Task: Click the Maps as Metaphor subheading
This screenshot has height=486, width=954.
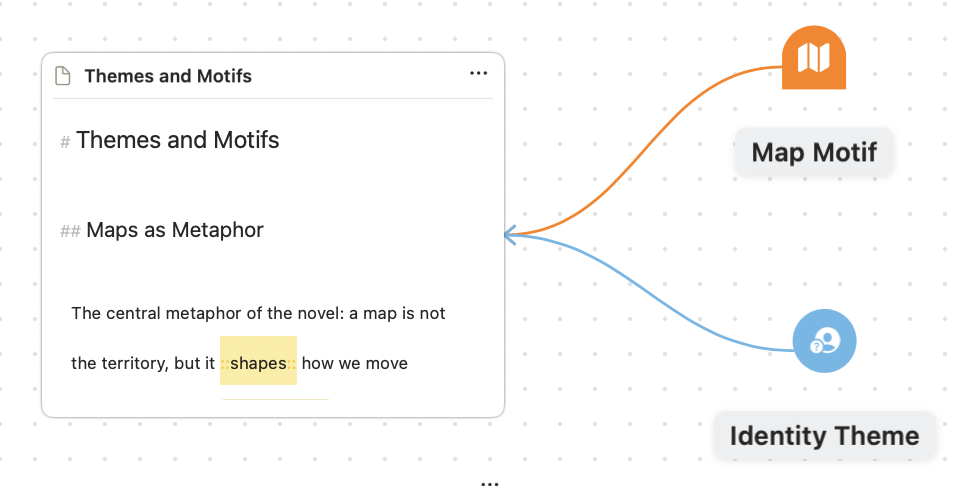Action: click(175, 230)
